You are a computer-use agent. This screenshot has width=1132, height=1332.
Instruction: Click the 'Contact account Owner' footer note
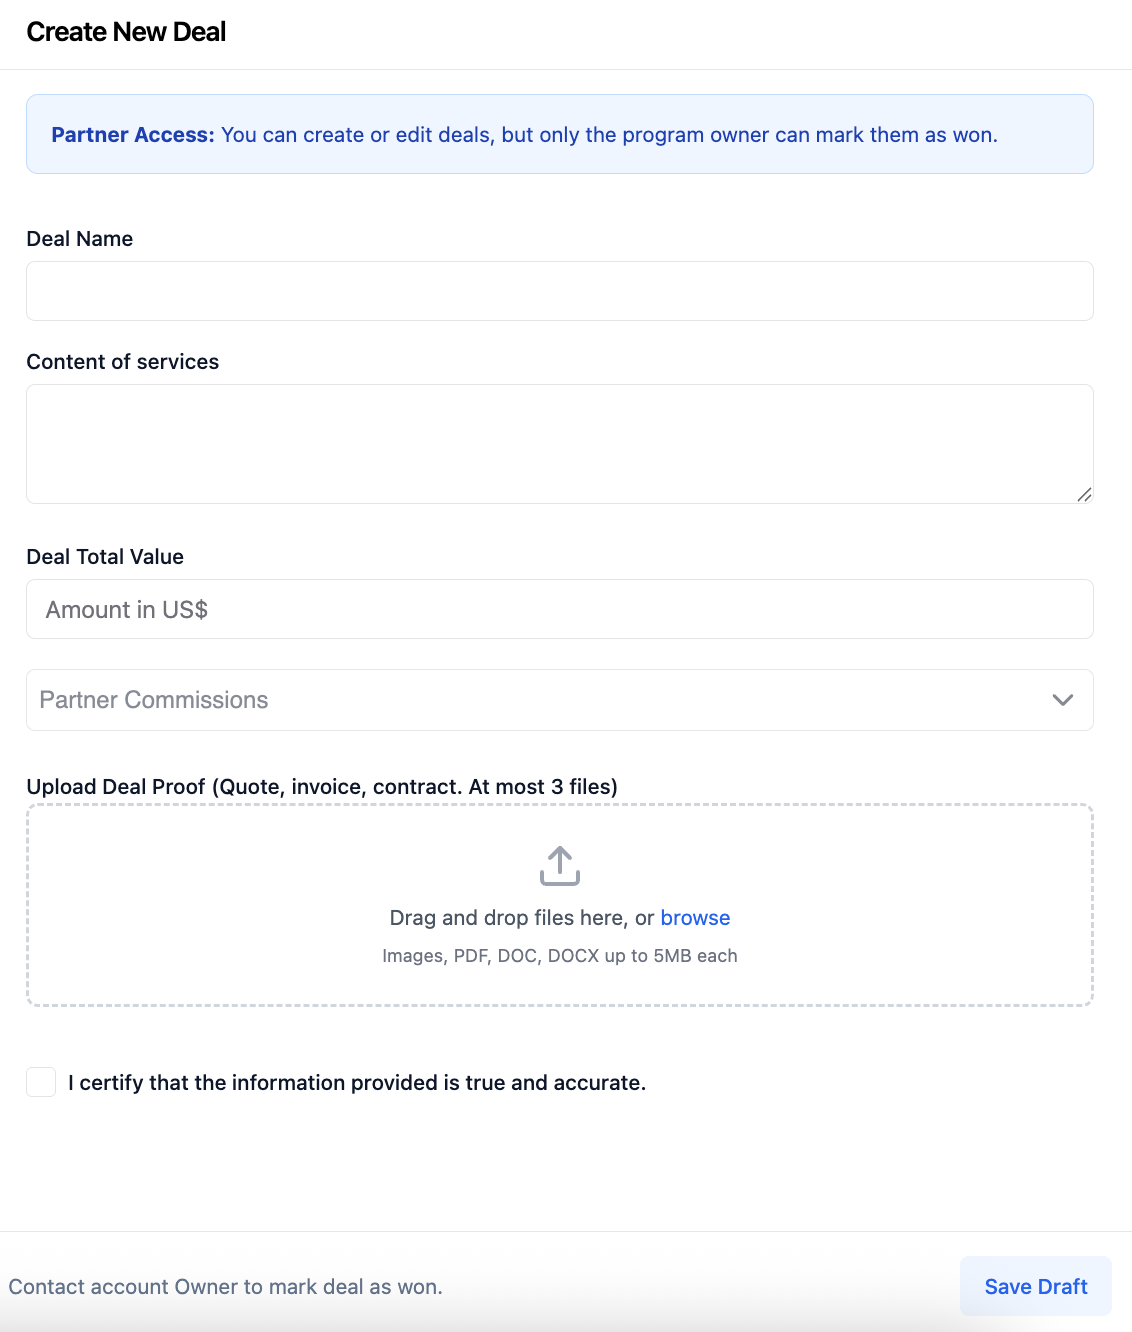pos(226,1287)
